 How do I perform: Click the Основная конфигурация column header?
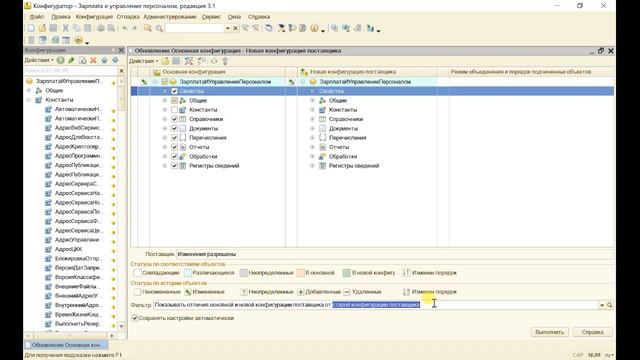(218, 72)
